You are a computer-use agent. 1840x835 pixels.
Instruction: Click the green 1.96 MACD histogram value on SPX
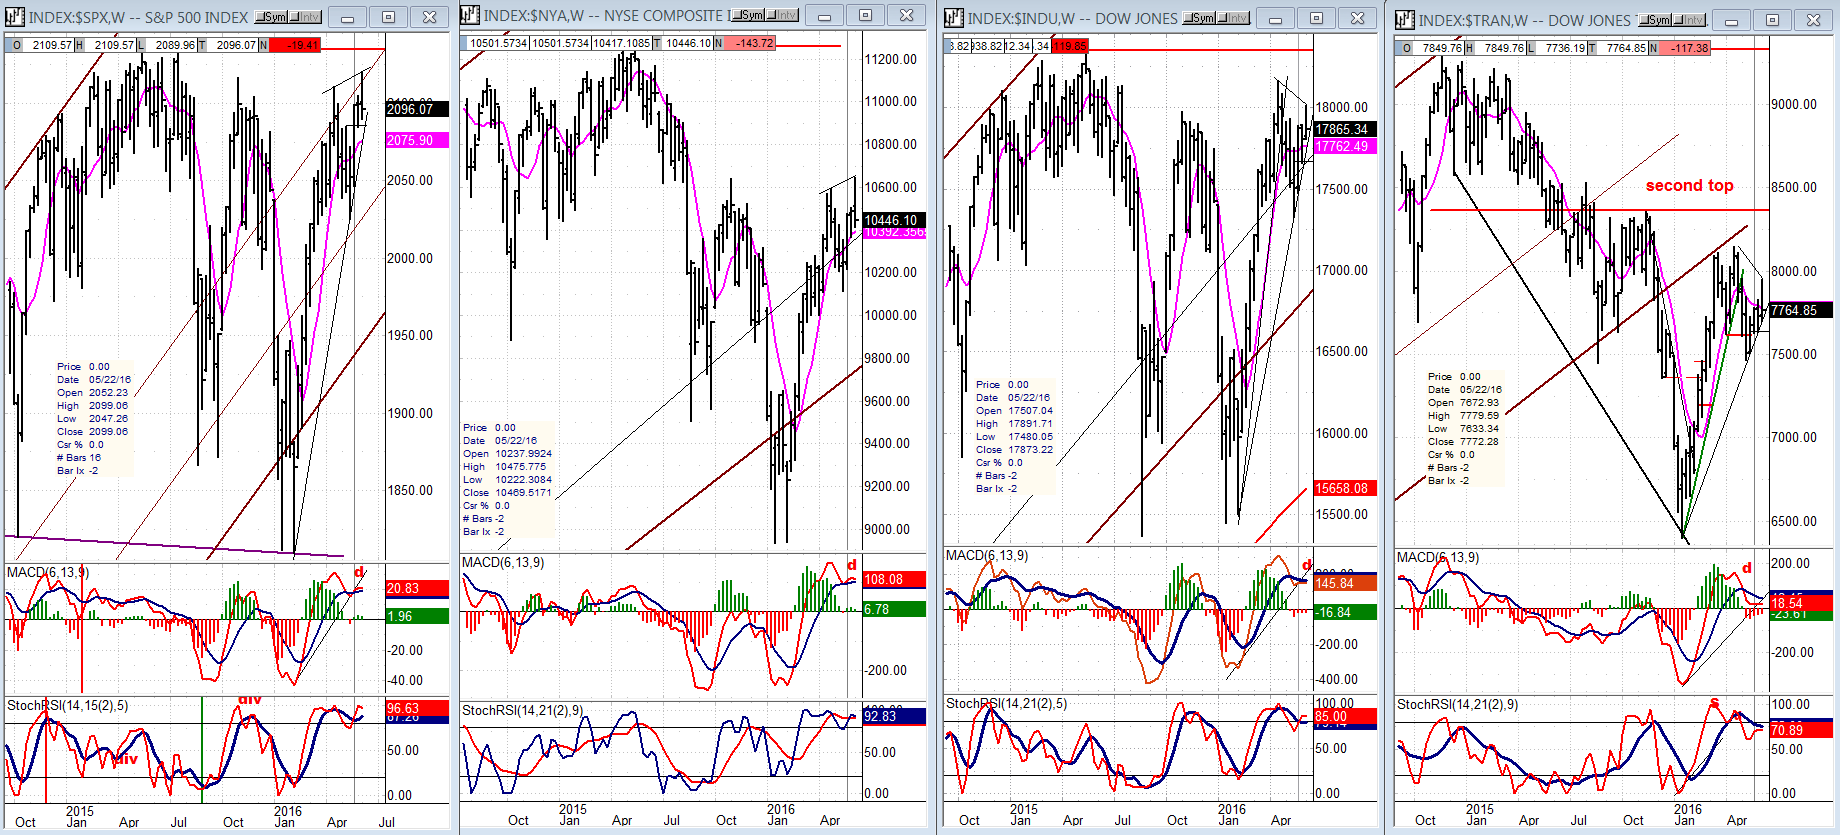417,616
